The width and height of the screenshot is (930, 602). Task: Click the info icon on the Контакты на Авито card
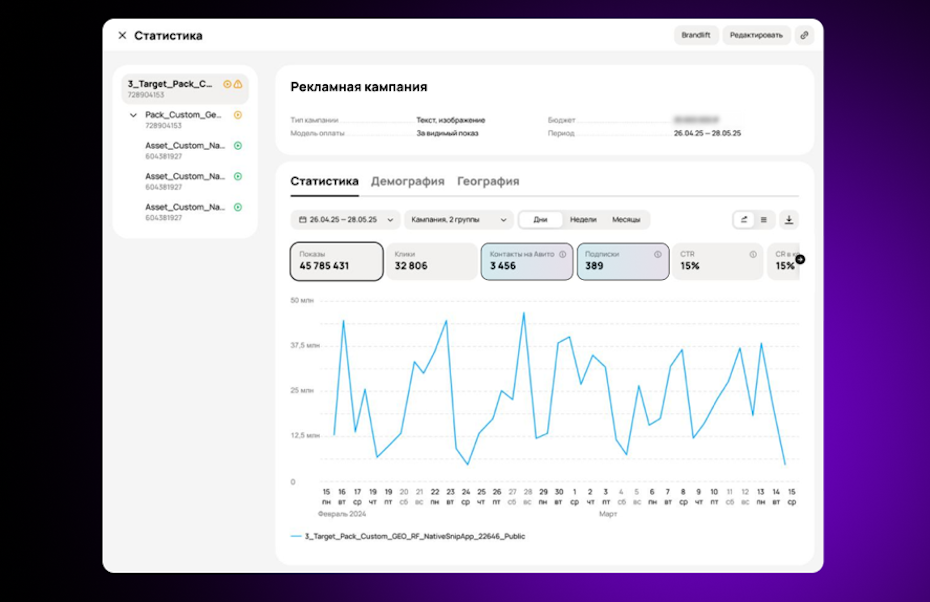pos(562,254)
